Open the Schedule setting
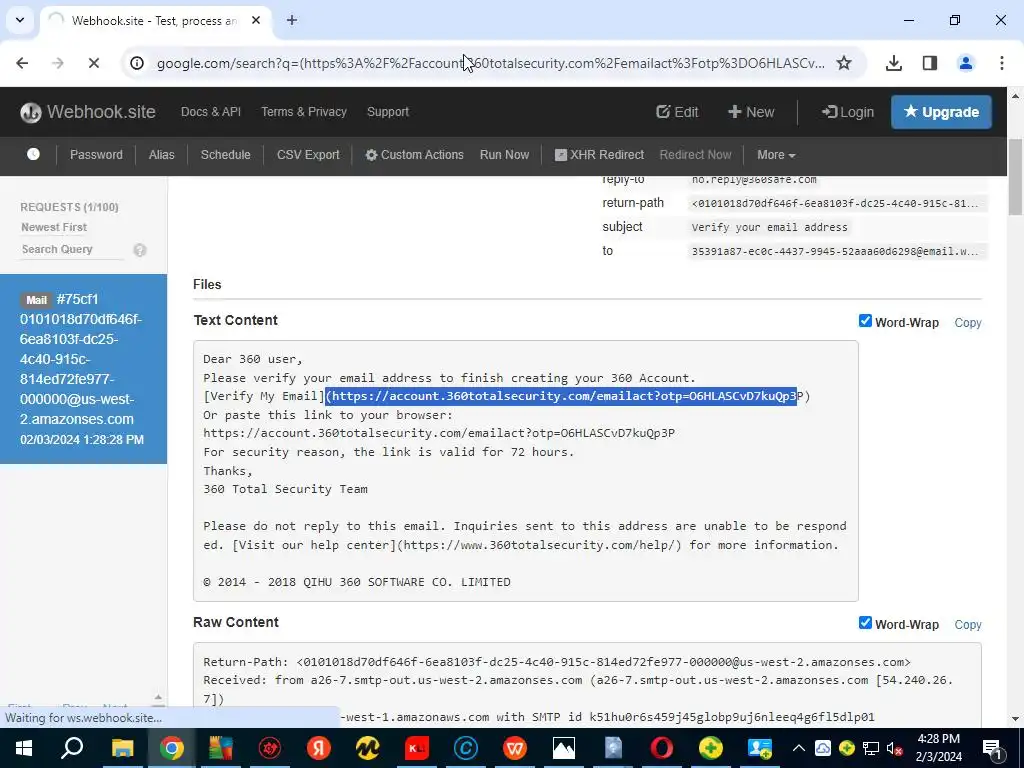The image size is (1024, 768). tap(225, 155)
